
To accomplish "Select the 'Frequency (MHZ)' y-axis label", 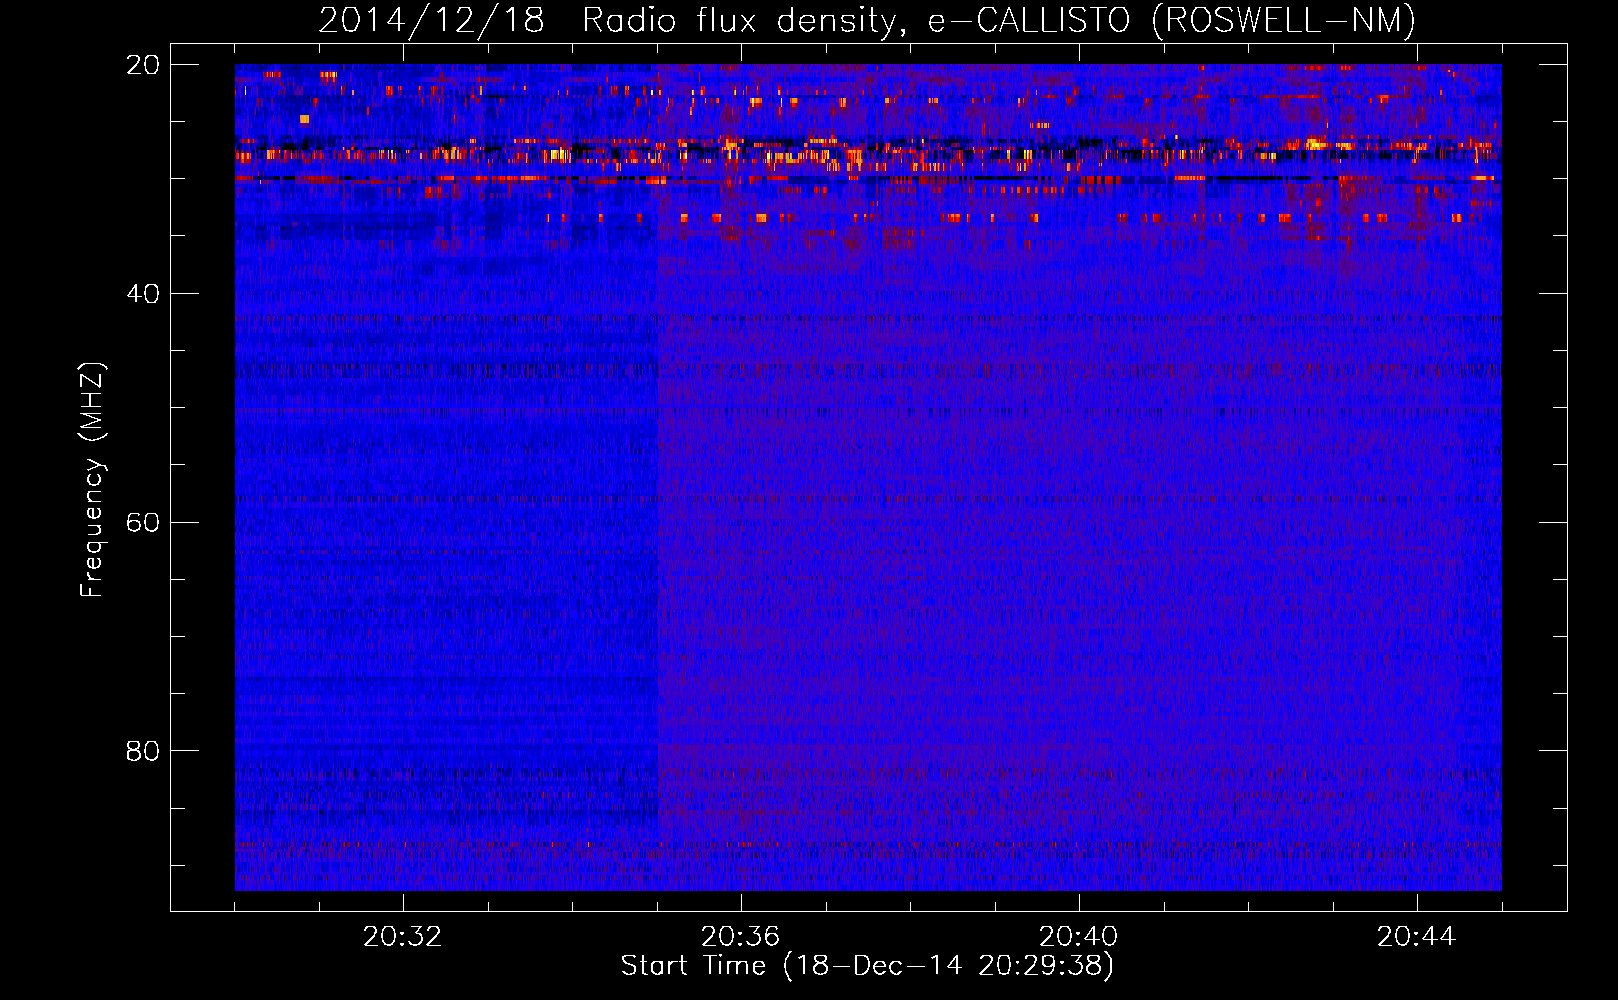I will coord(92,480).
